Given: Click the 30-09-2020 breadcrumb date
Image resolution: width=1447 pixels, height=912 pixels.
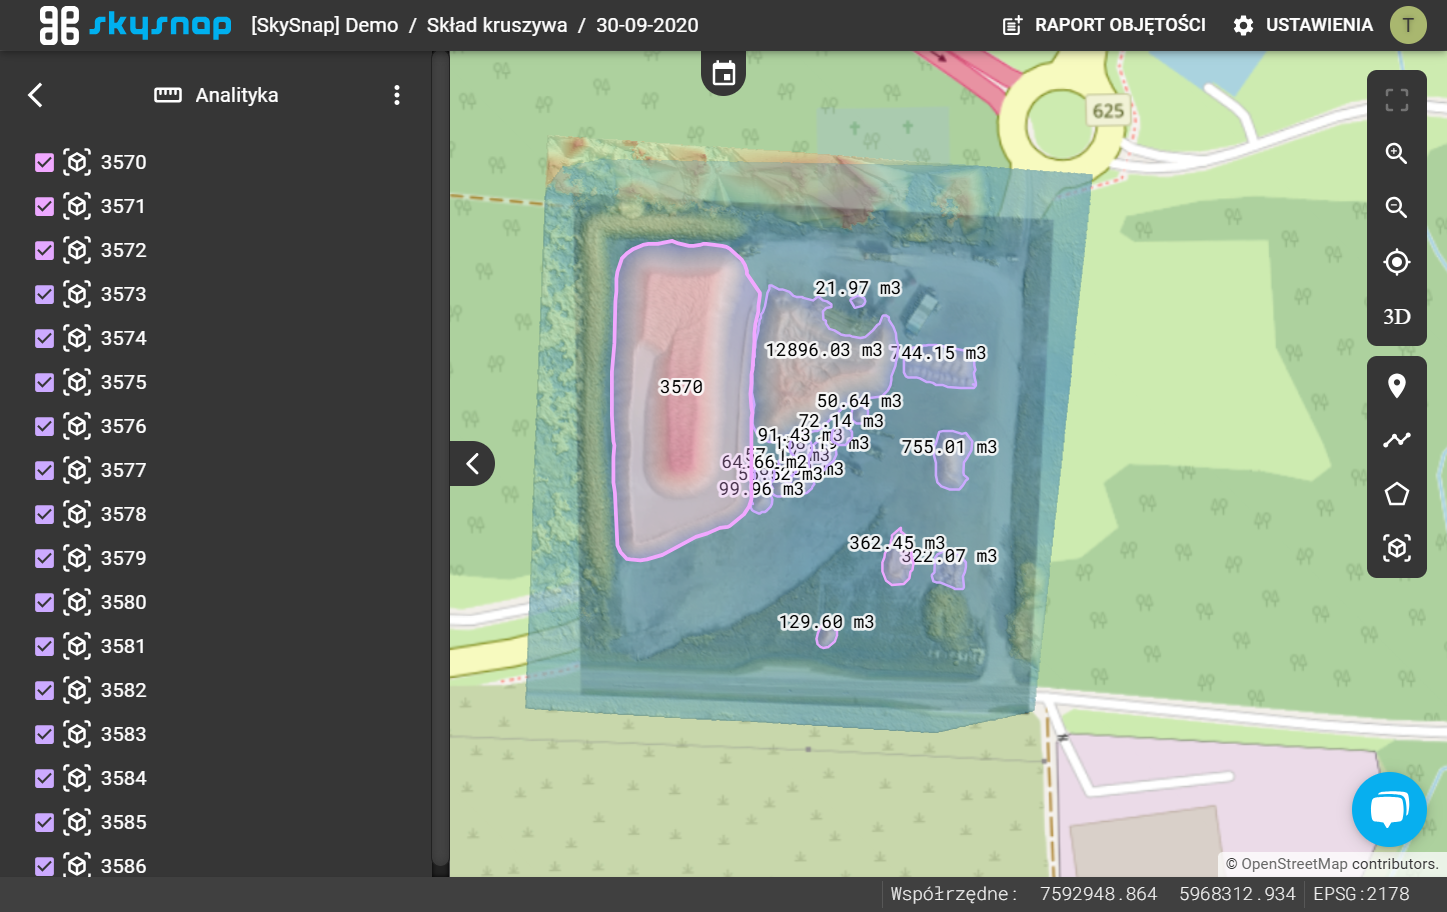Looking at the screenshot, I should click(647, 25).
